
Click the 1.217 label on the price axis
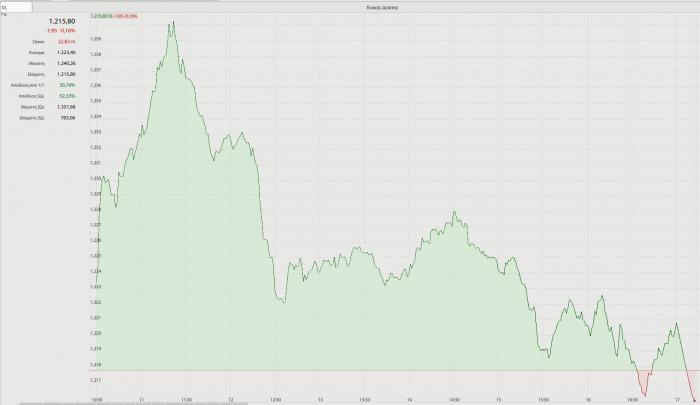96,380
